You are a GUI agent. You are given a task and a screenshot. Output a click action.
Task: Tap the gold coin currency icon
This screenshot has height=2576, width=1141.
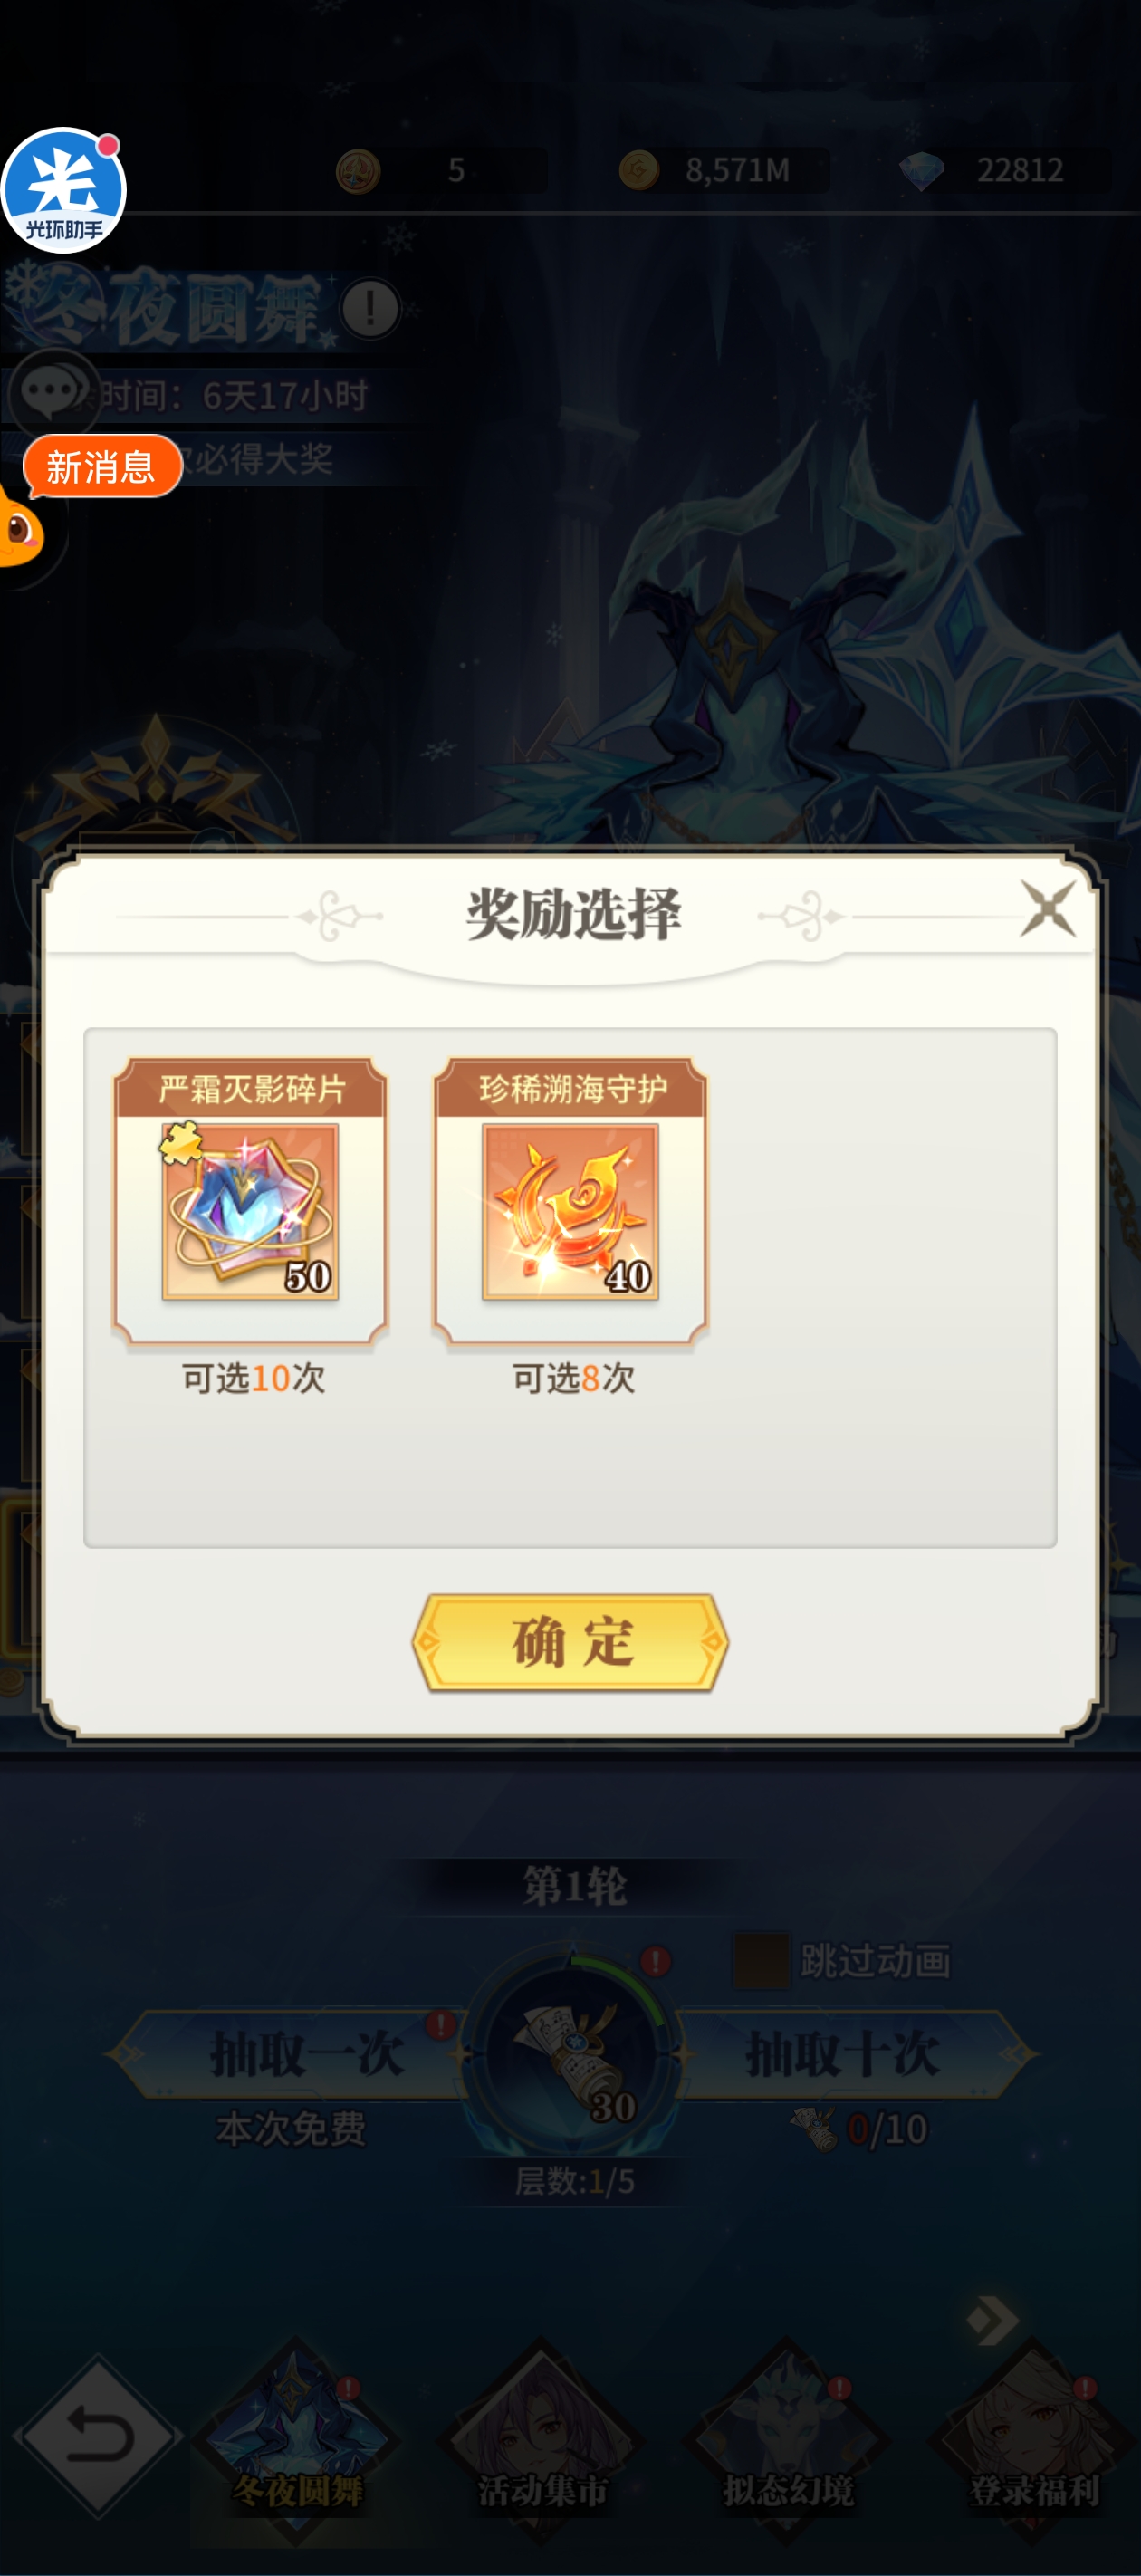click(x=638, y=170)
